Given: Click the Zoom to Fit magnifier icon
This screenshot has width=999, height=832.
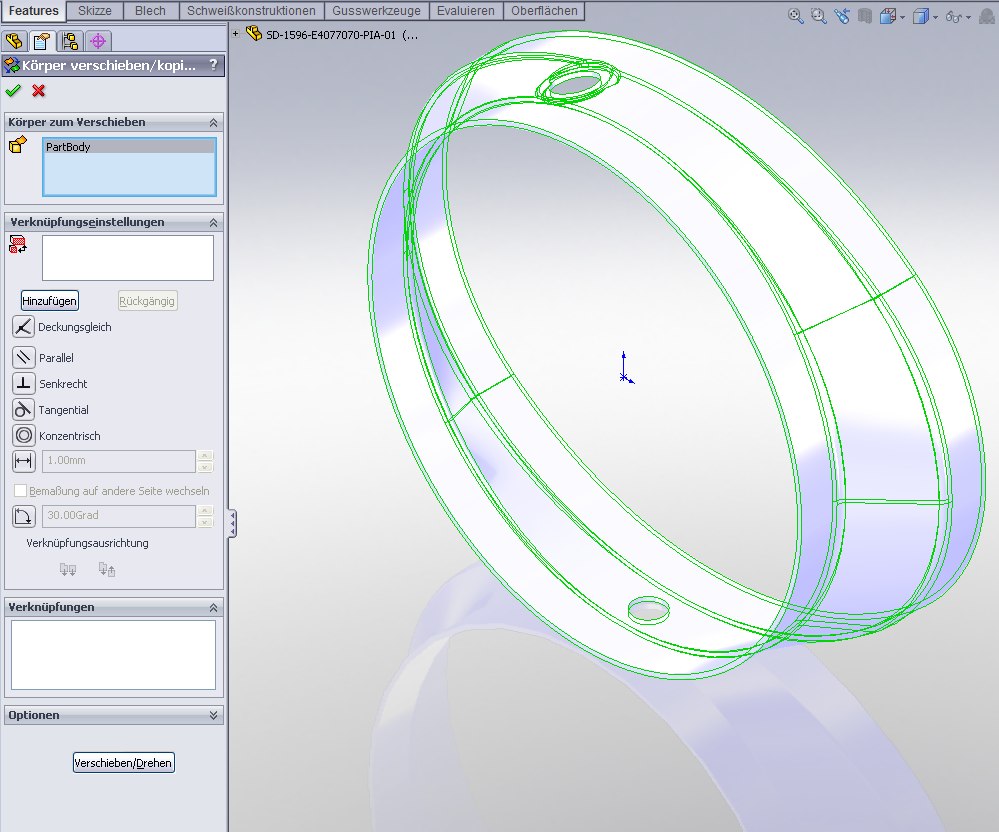Looking at the screenshot, I should pos(796,16).
